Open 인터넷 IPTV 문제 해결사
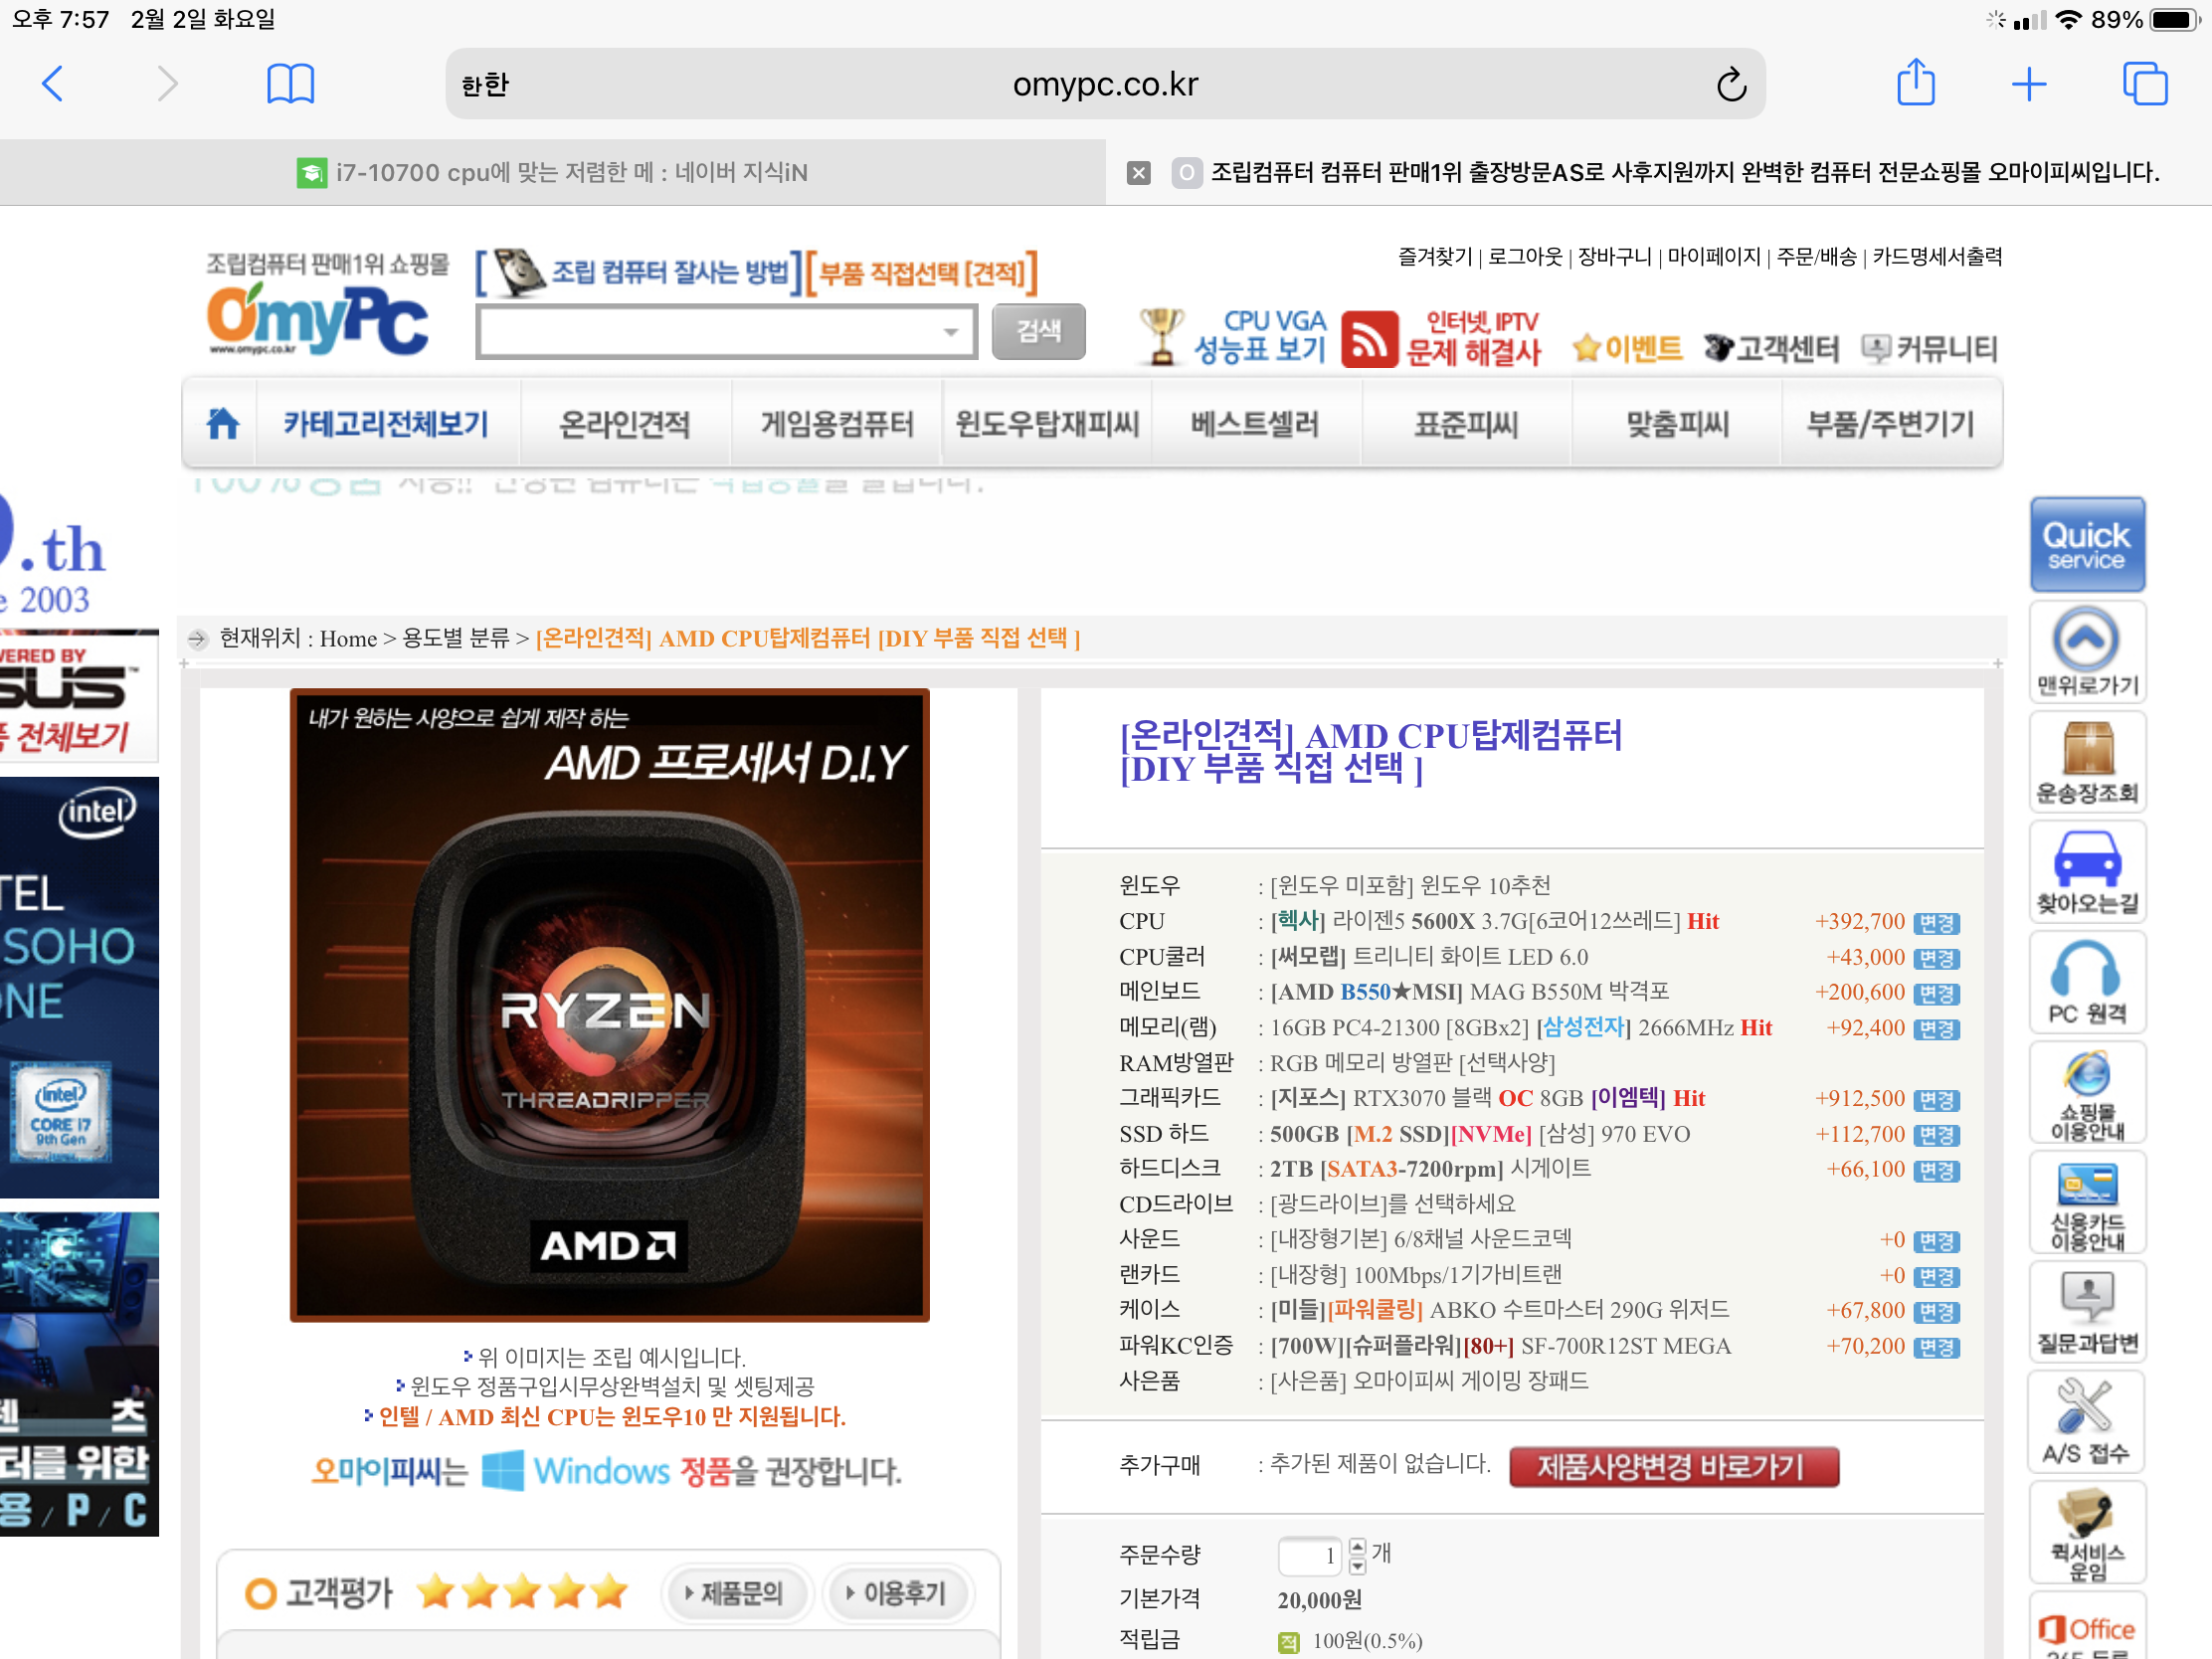 (1441, 337)
